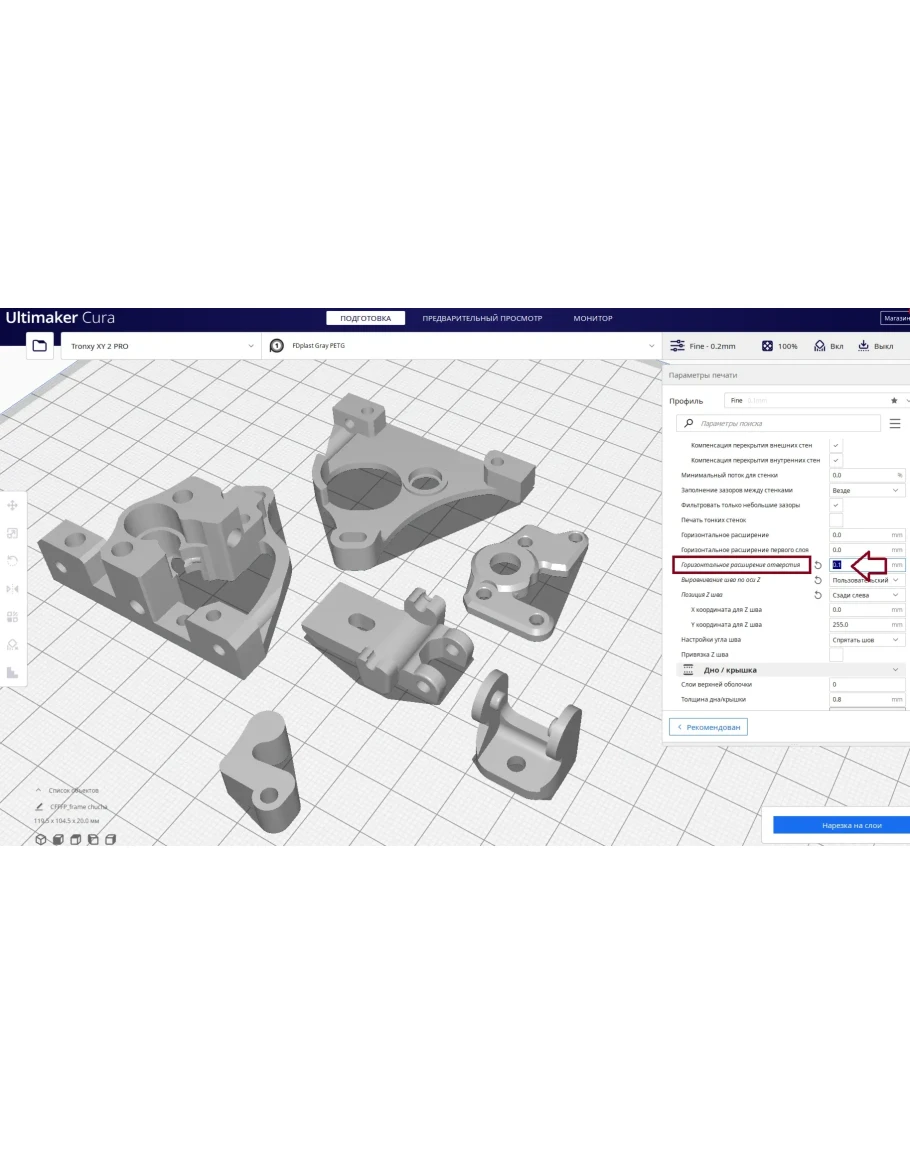The image size is (910, 1155).
Task: Open the Tronxy XY 2 PRO printer dropdown
Action: 160,346
